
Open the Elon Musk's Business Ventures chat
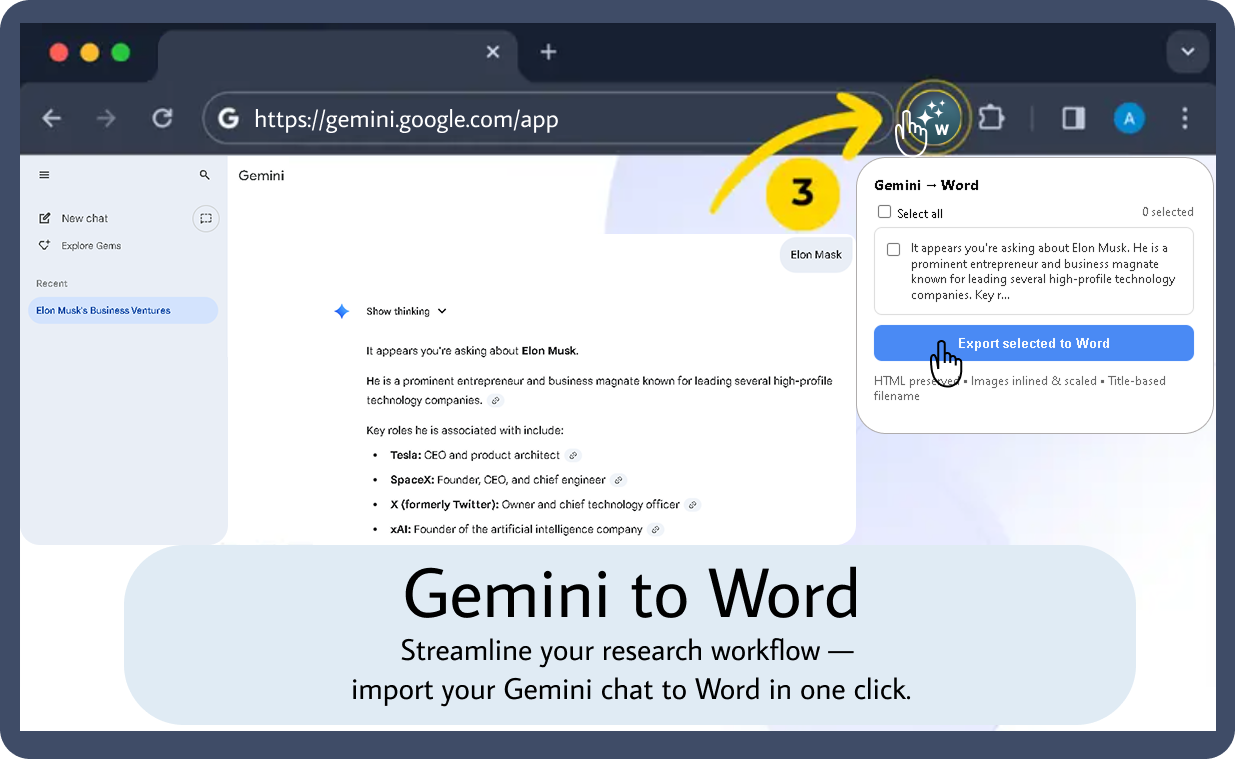103,310
